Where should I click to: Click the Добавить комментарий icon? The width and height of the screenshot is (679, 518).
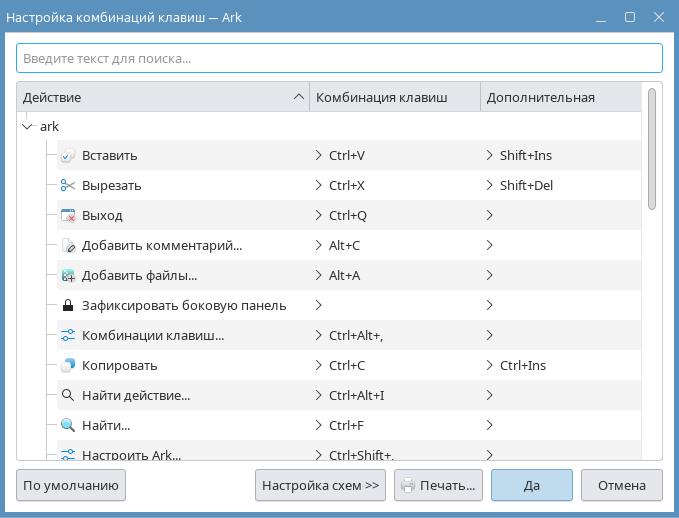(x=68, y=245)
